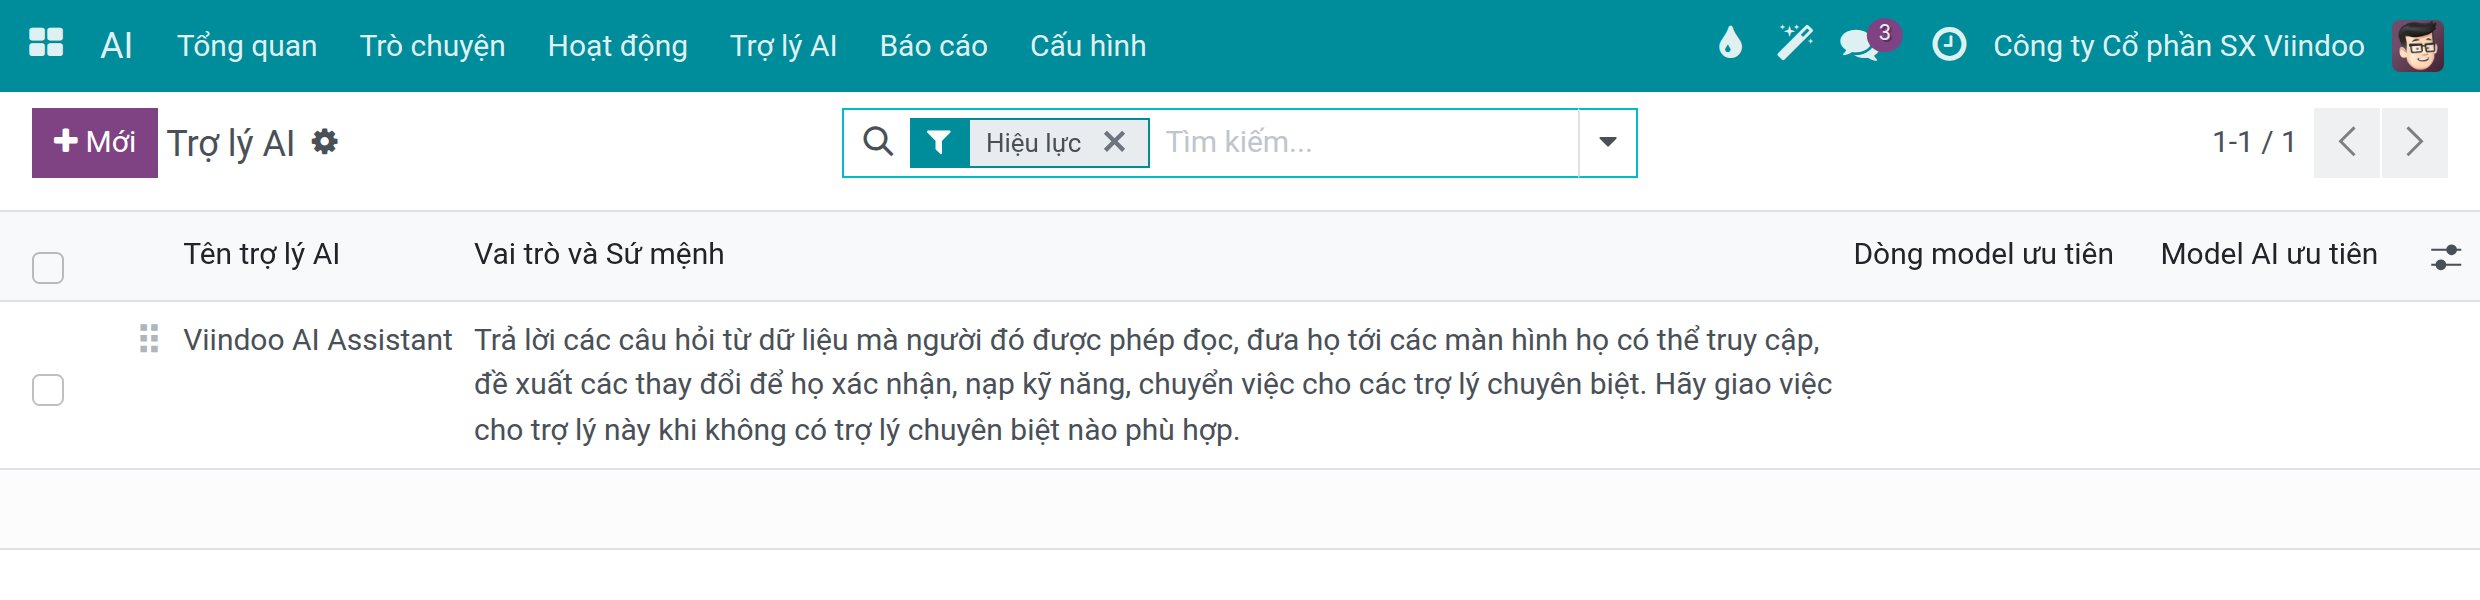This screenshot has width=2480, height=600.
Task: Open the activities clock icon
Action: (1948, 45)
